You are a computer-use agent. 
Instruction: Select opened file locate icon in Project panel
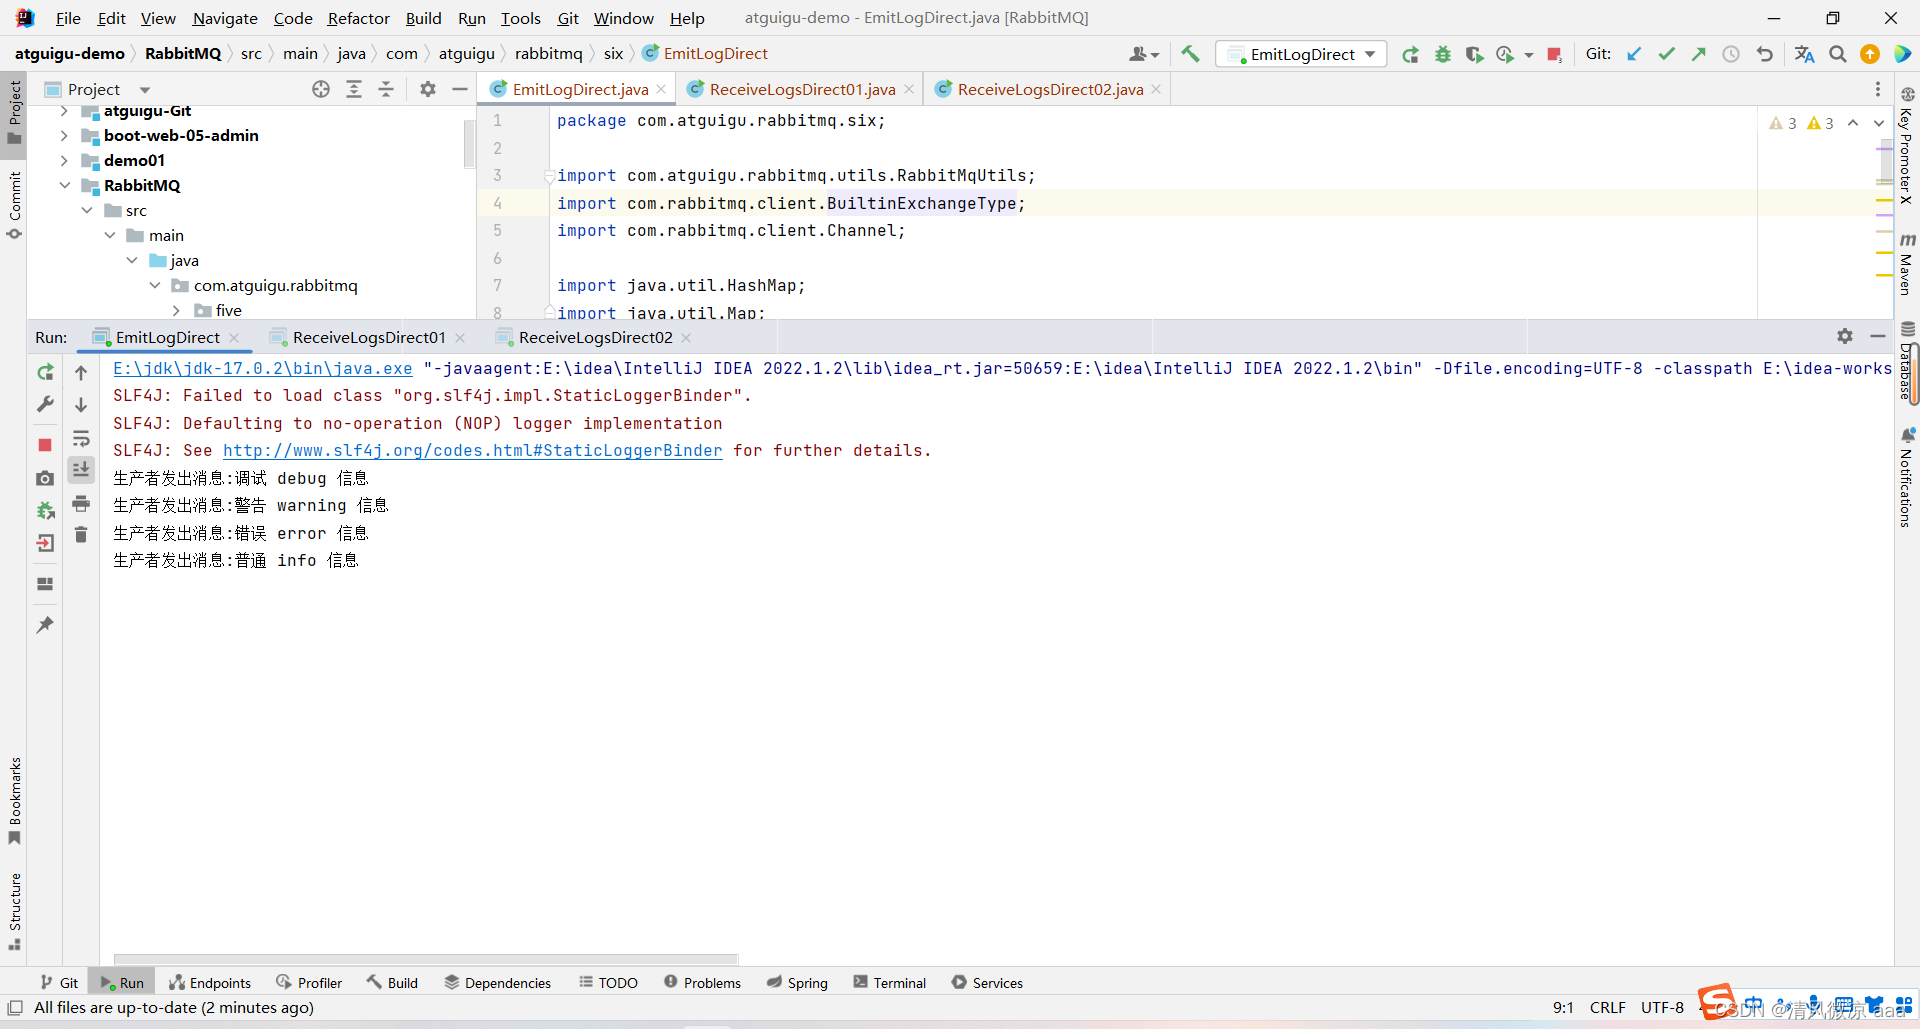321,89
